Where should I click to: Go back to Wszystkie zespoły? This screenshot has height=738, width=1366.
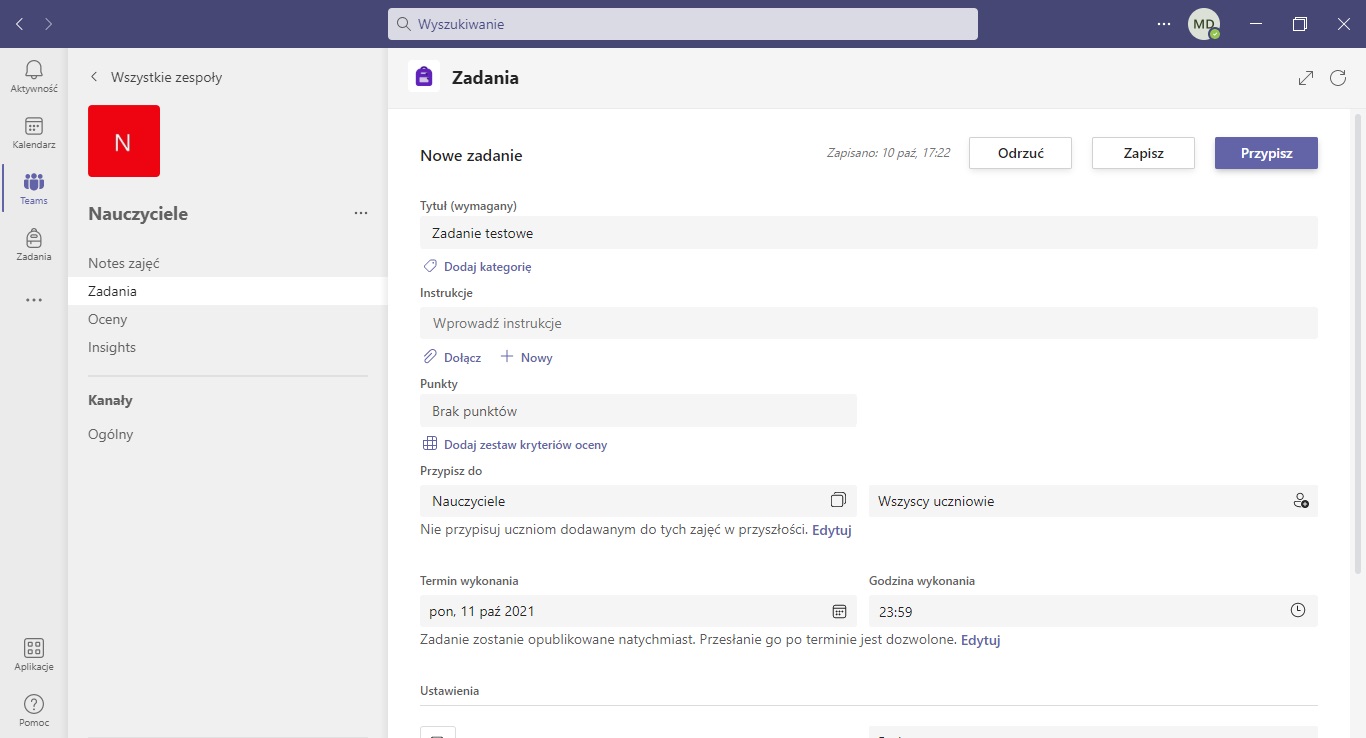(156, 77)
